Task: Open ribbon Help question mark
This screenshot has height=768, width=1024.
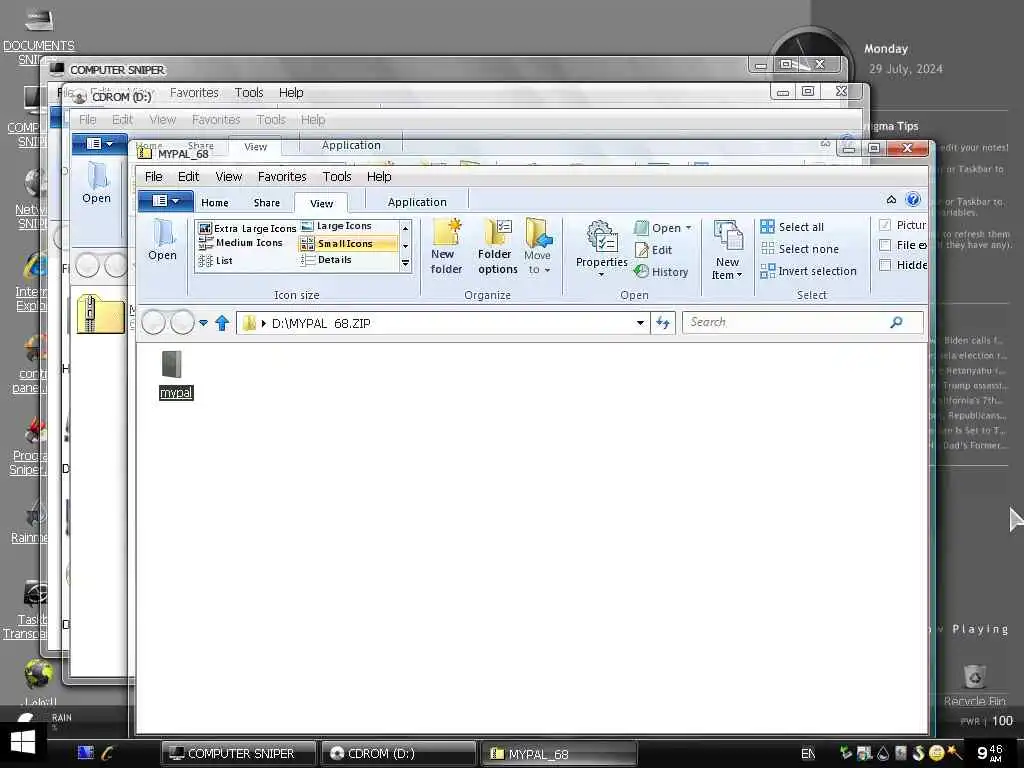Action: (913, 199)
